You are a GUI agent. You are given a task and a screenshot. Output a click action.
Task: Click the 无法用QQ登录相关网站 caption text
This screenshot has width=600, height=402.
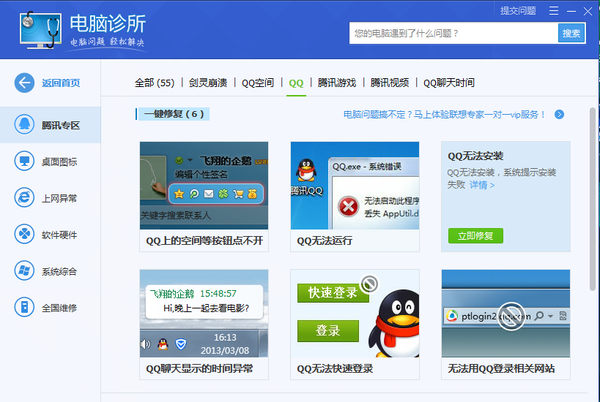501,368
